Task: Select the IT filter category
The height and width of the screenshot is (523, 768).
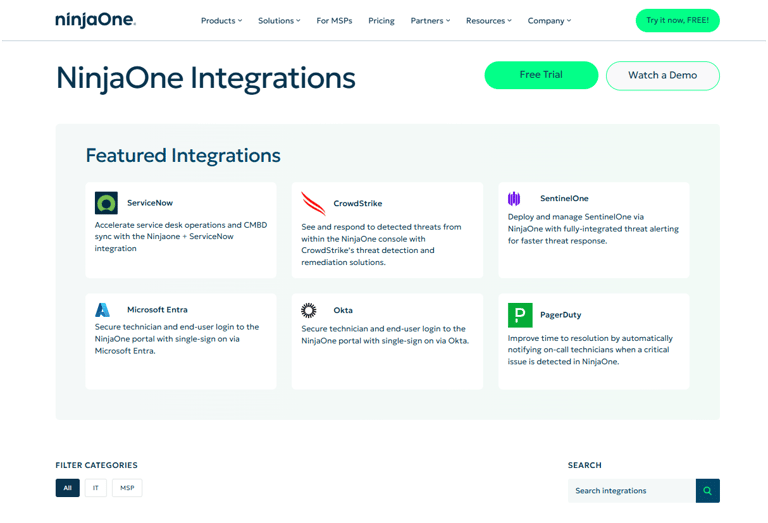Action: coord(96,488)
